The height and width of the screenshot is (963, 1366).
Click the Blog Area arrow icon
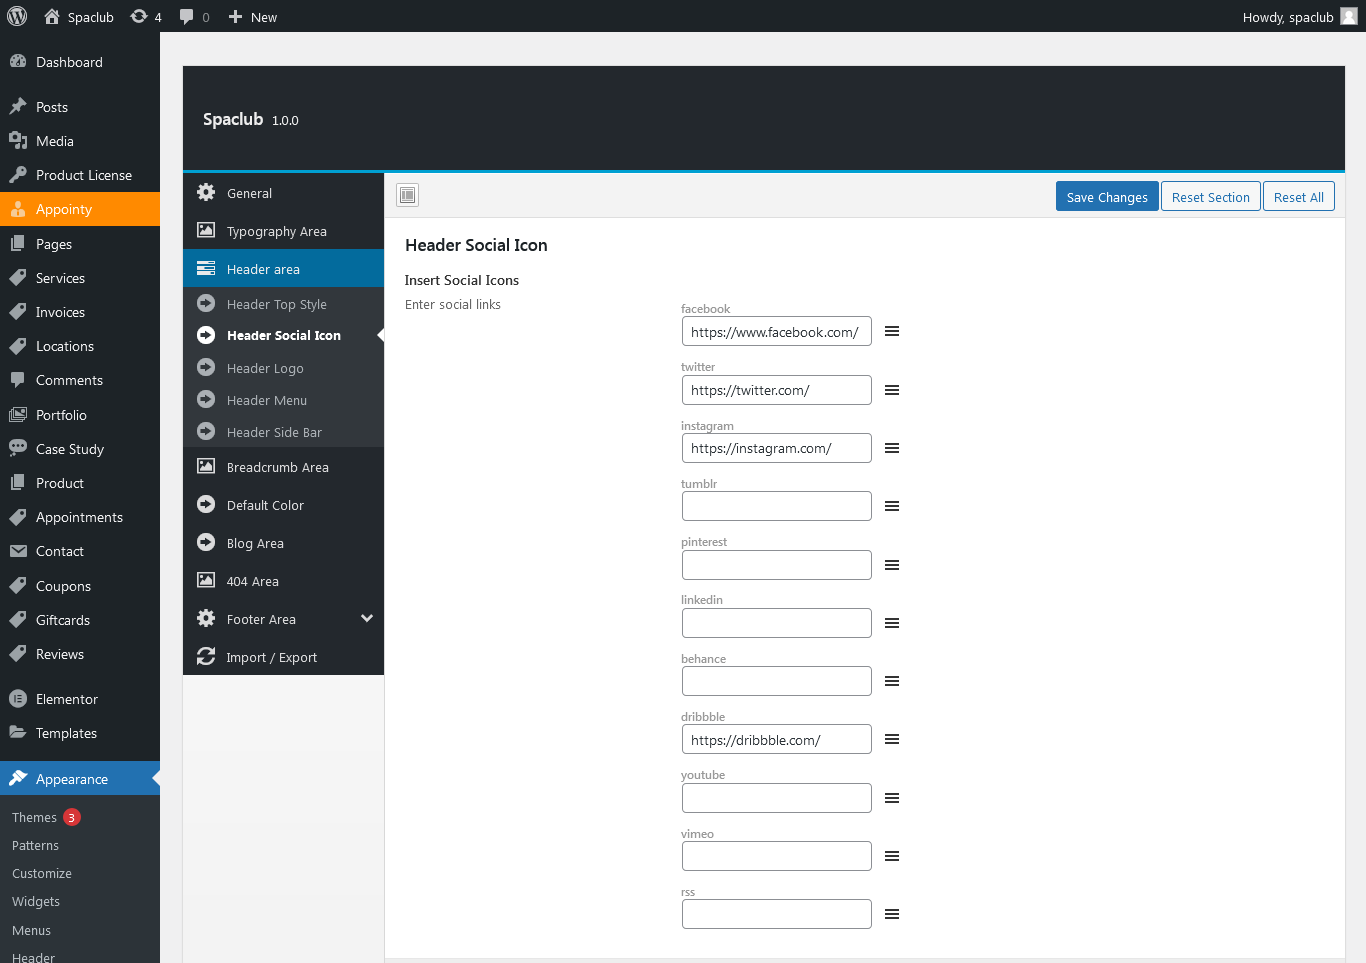(206, 542)
